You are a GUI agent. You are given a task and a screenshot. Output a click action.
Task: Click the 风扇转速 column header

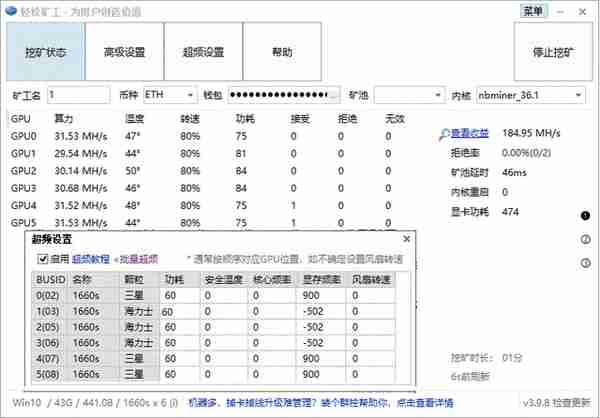pos(371,280)
